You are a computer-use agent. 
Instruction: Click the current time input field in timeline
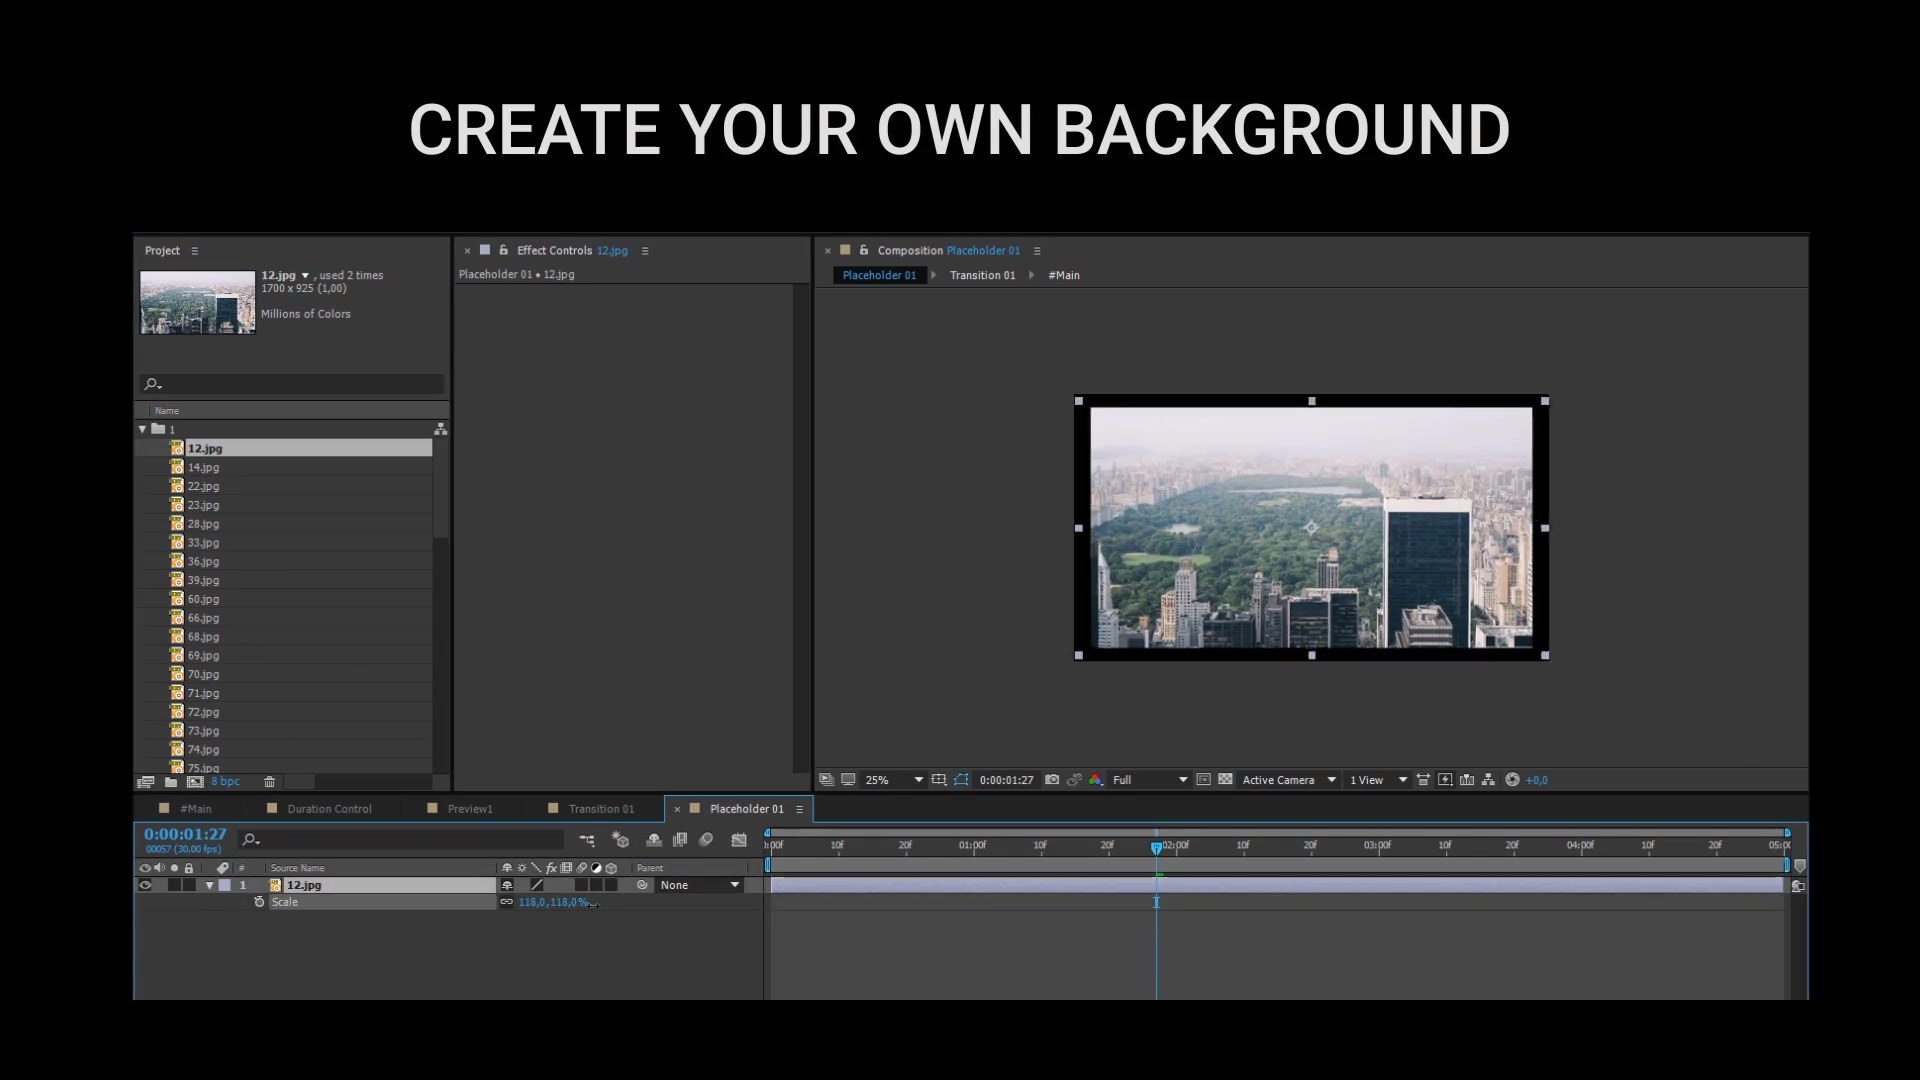coord(185,833)
